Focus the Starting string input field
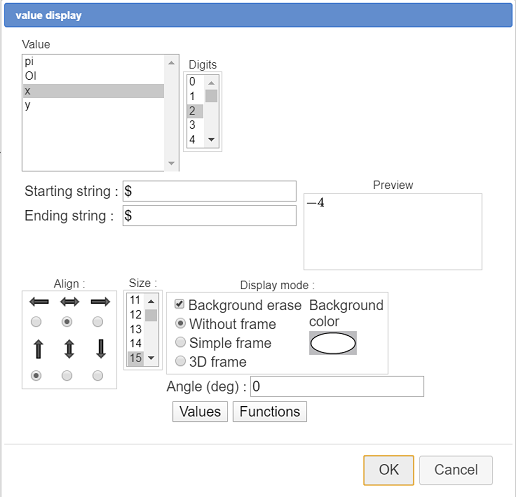The image size is (516, 497). click(210, 191)
